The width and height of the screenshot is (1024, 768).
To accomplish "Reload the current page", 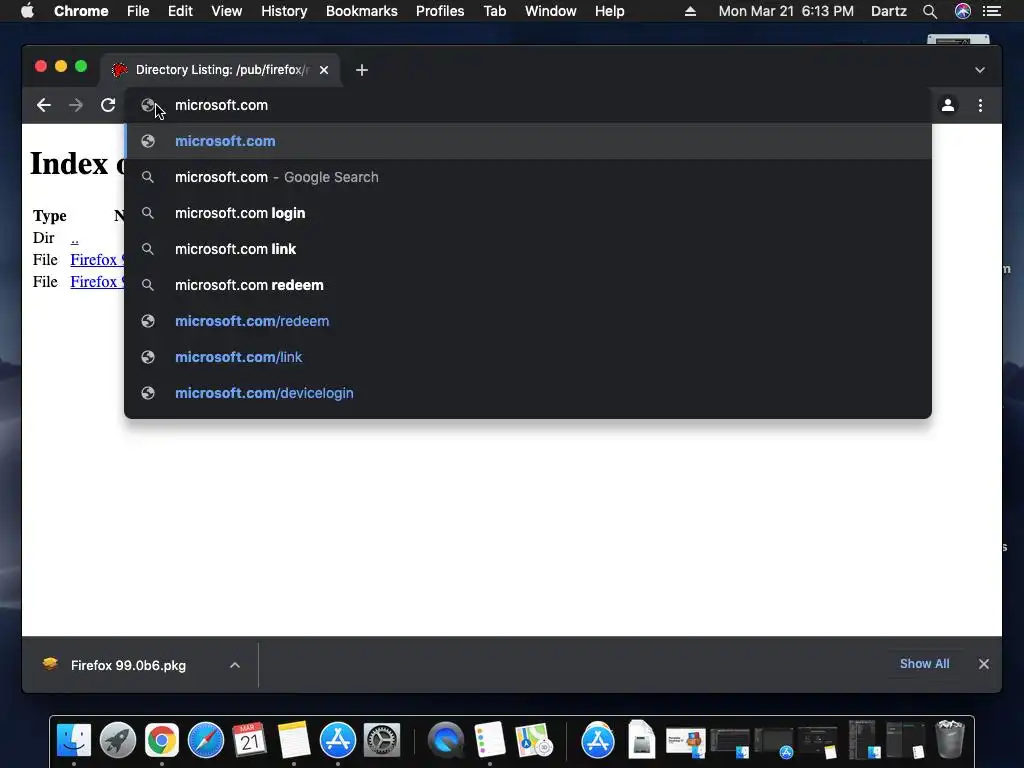I will pos(108,105).
